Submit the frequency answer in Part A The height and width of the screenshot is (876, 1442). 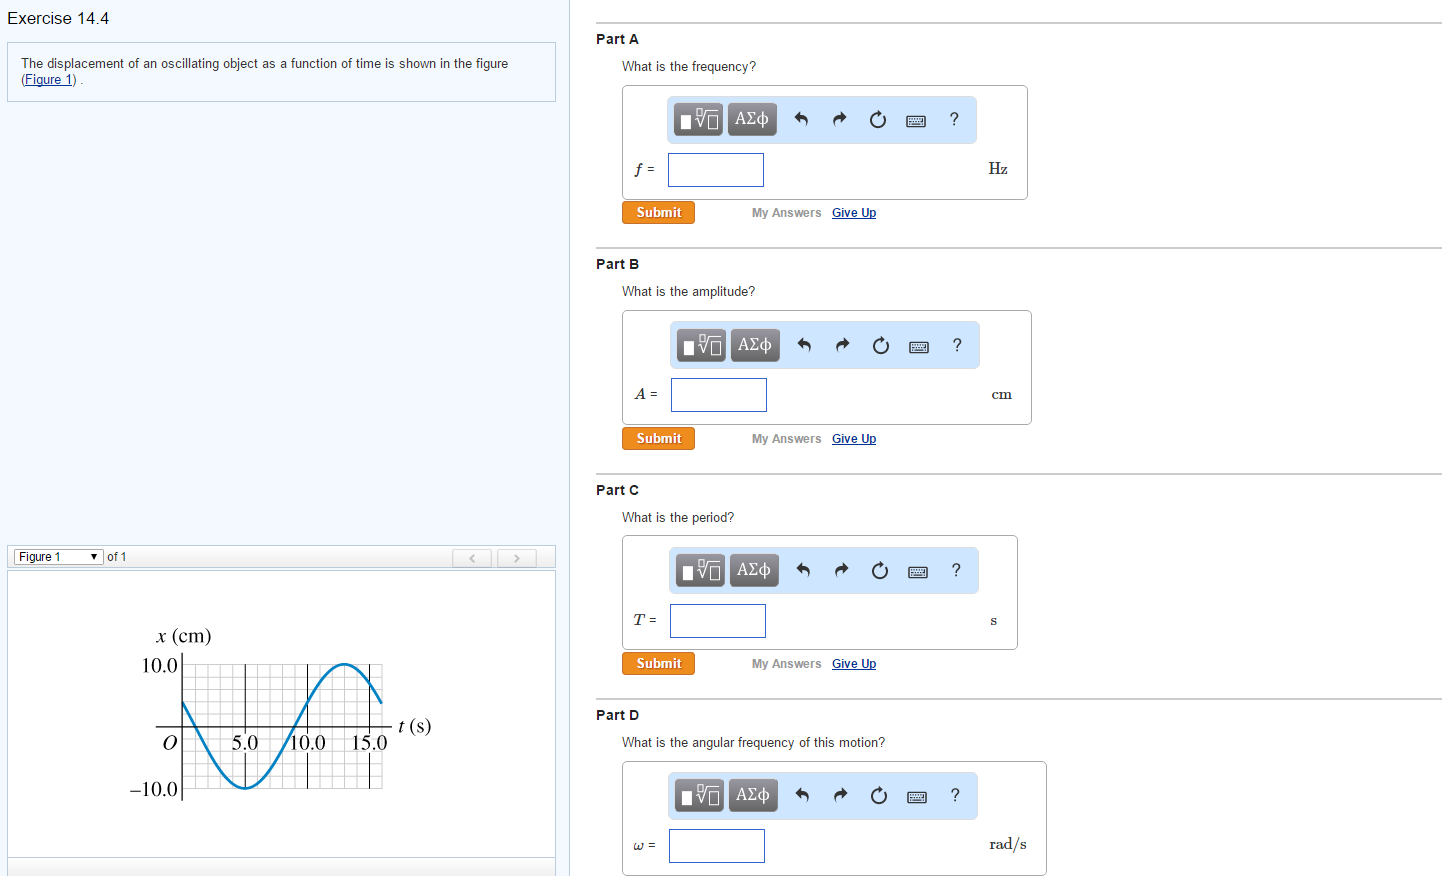(x=658, y=212)
